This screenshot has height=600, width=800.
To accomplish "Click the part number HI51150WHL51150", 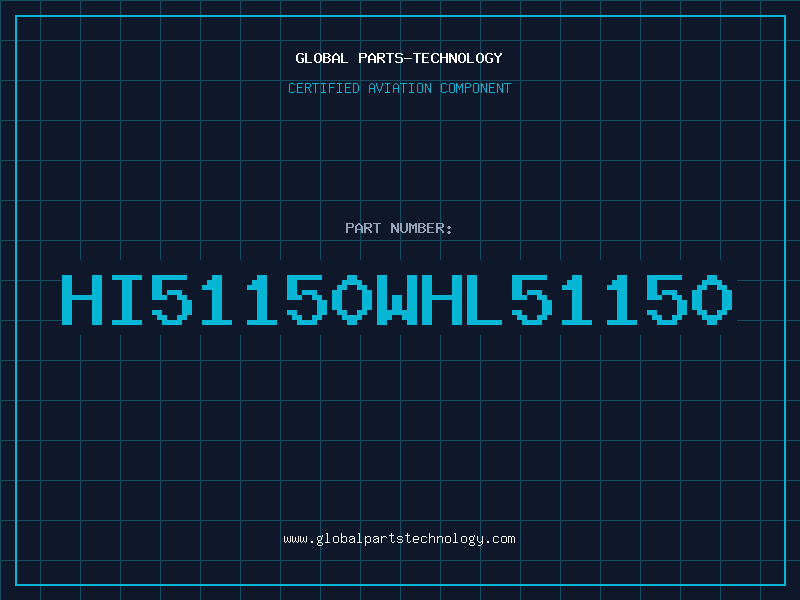I will (397, 299).
